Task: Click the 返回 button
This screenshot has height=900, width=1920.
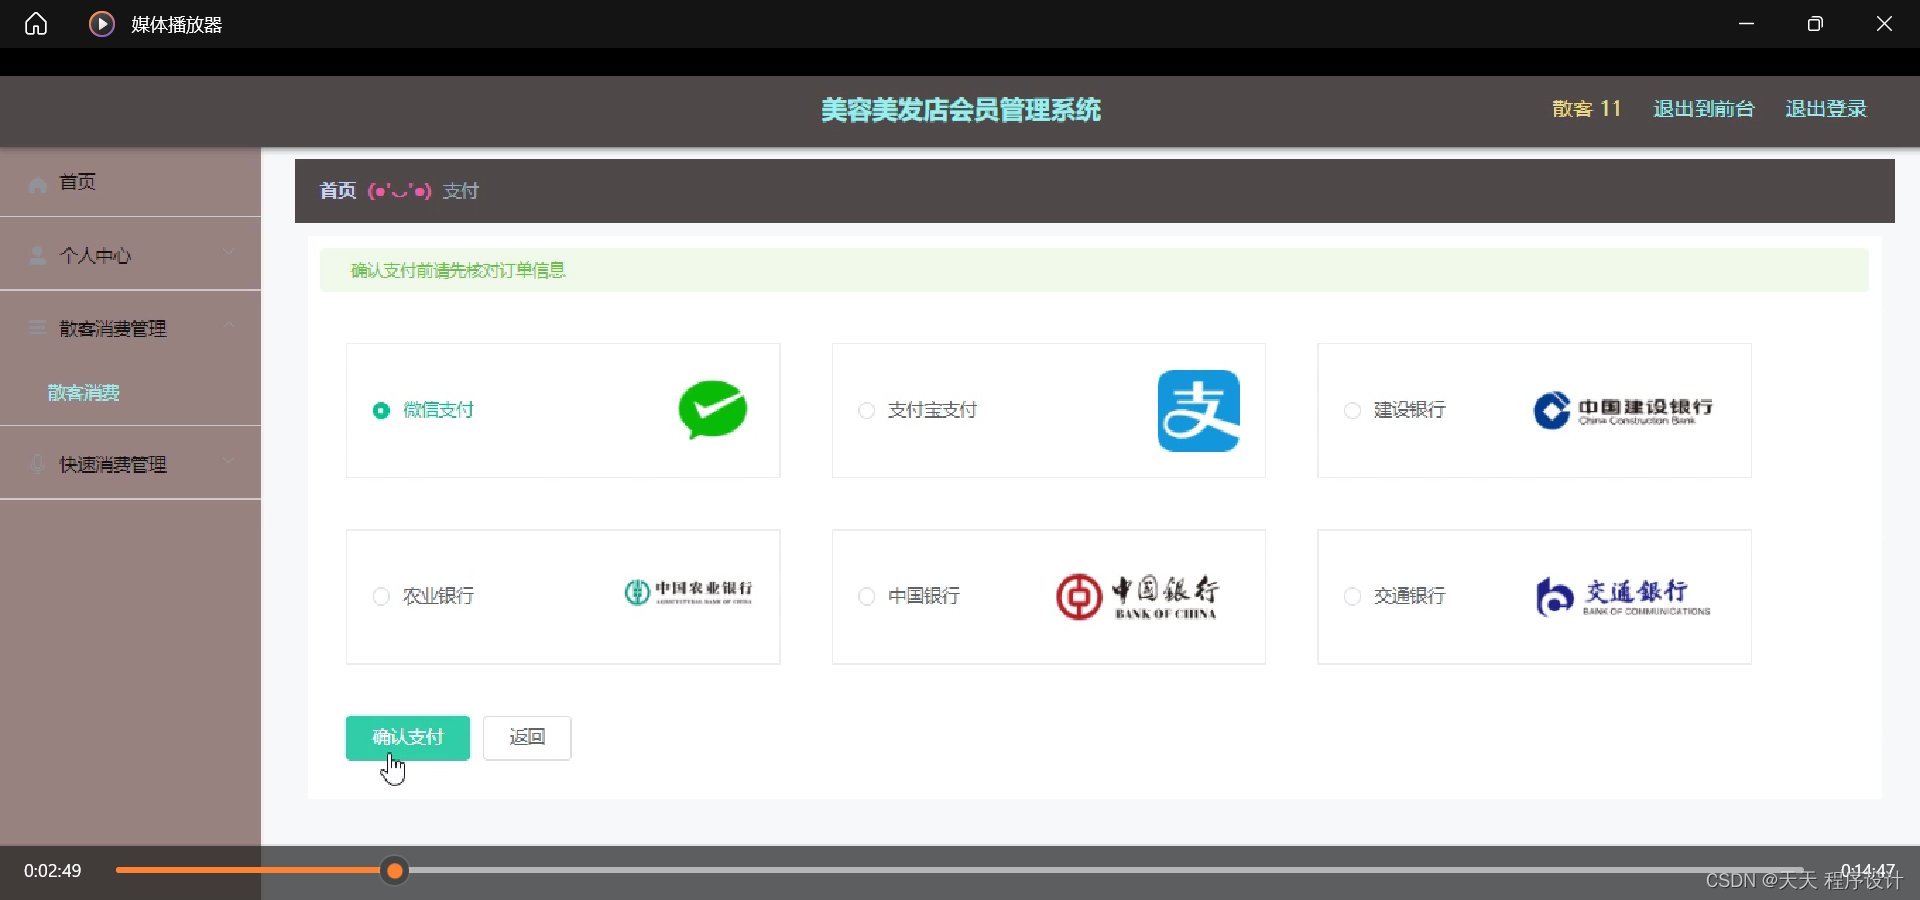Action: [527, 738]
